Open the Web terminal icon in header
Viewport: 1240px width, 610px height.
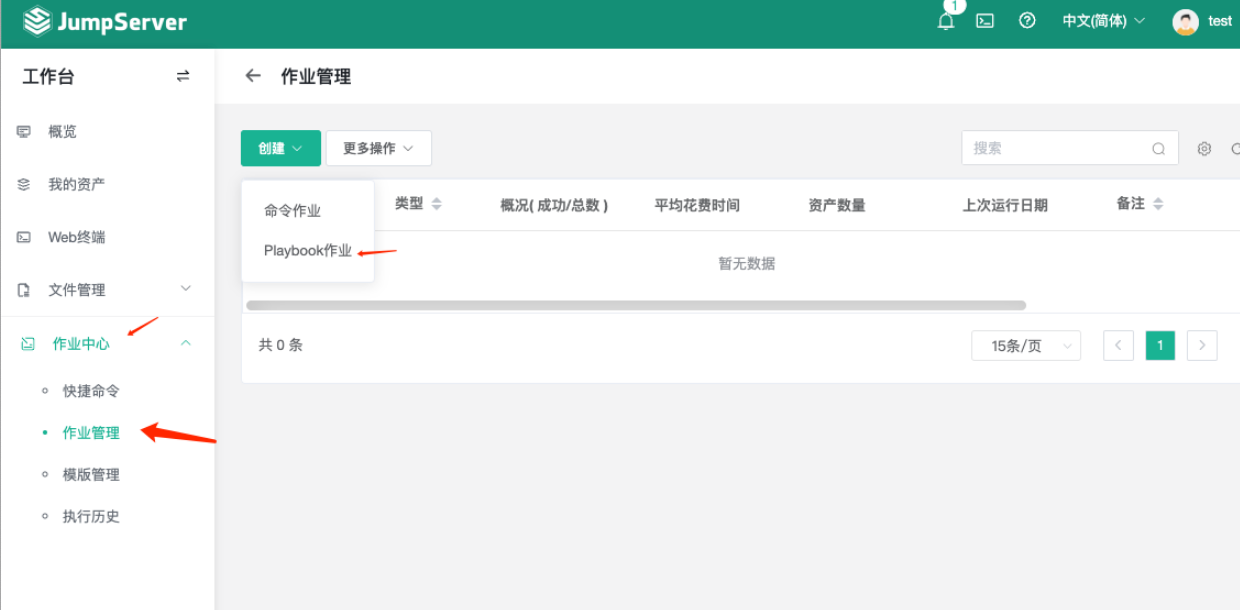(x=985, y=20)
